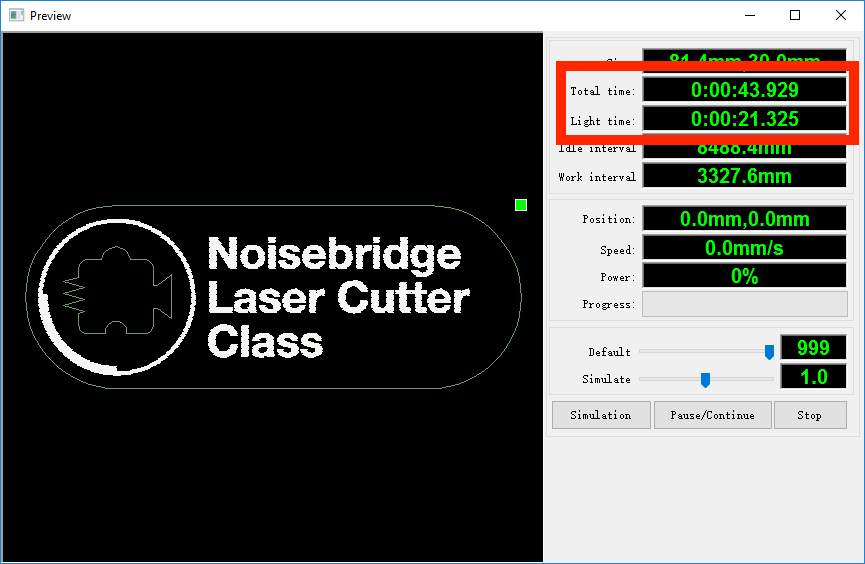The image size is (865, 564).
Task: Click the Simulation button
Action: pos(600,415)
